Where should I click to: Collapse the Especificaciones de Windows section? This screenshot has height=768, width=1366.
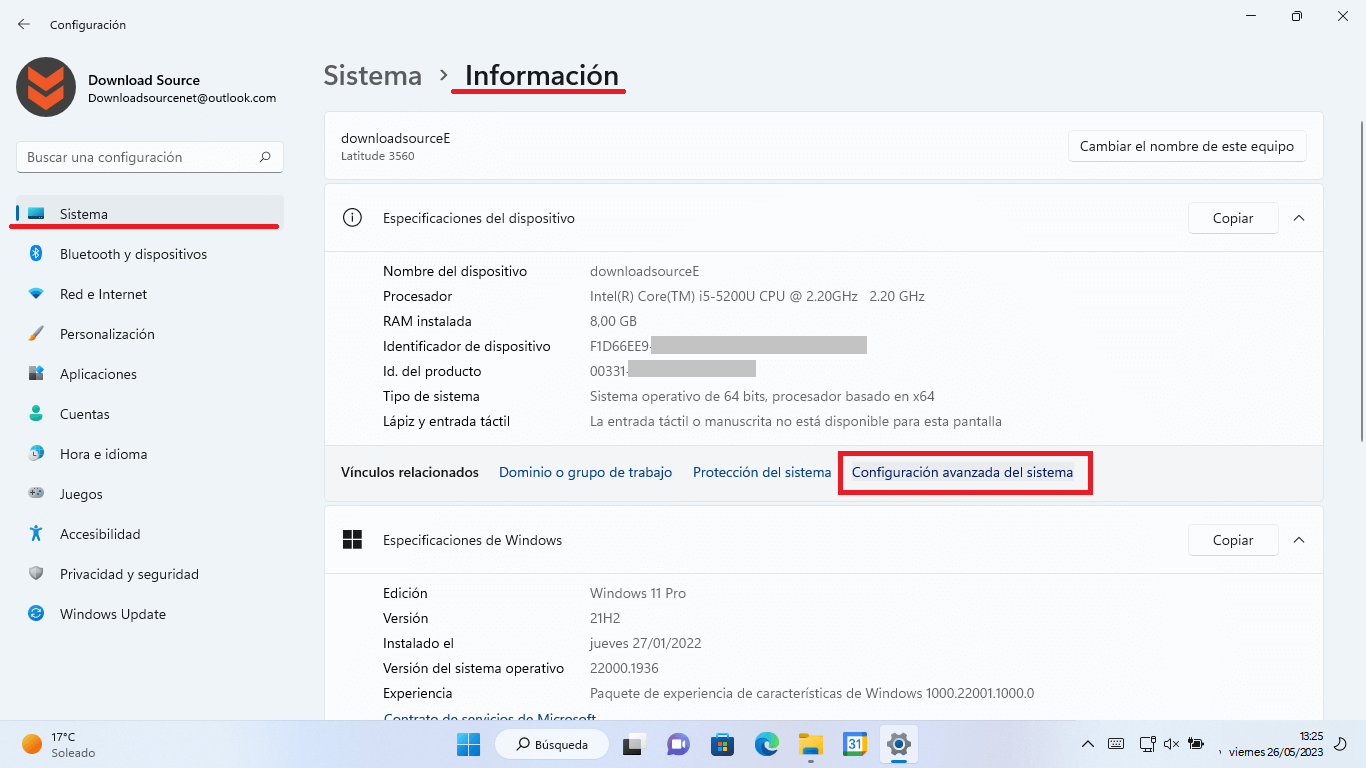tap(1299, 540)
